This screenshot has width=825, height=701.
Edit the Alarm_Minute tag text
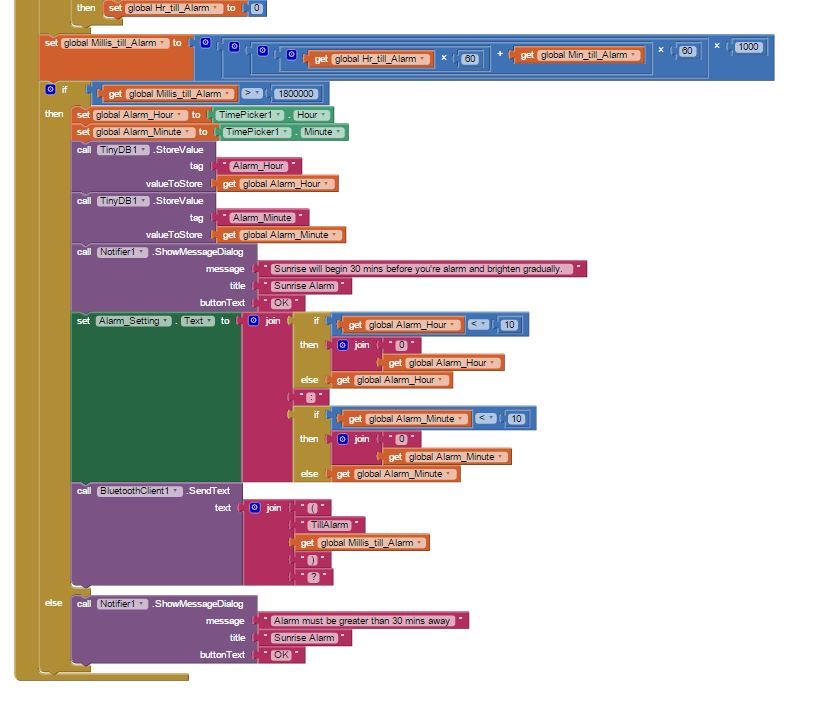point(262,217)
